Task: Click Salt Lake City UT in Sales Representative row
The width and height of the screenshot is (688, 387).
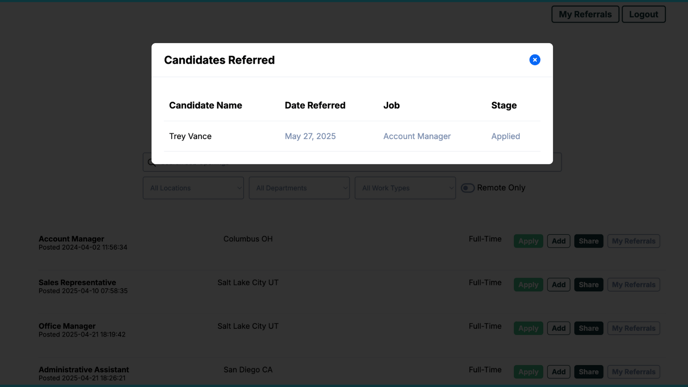Action: coord(248,282)
